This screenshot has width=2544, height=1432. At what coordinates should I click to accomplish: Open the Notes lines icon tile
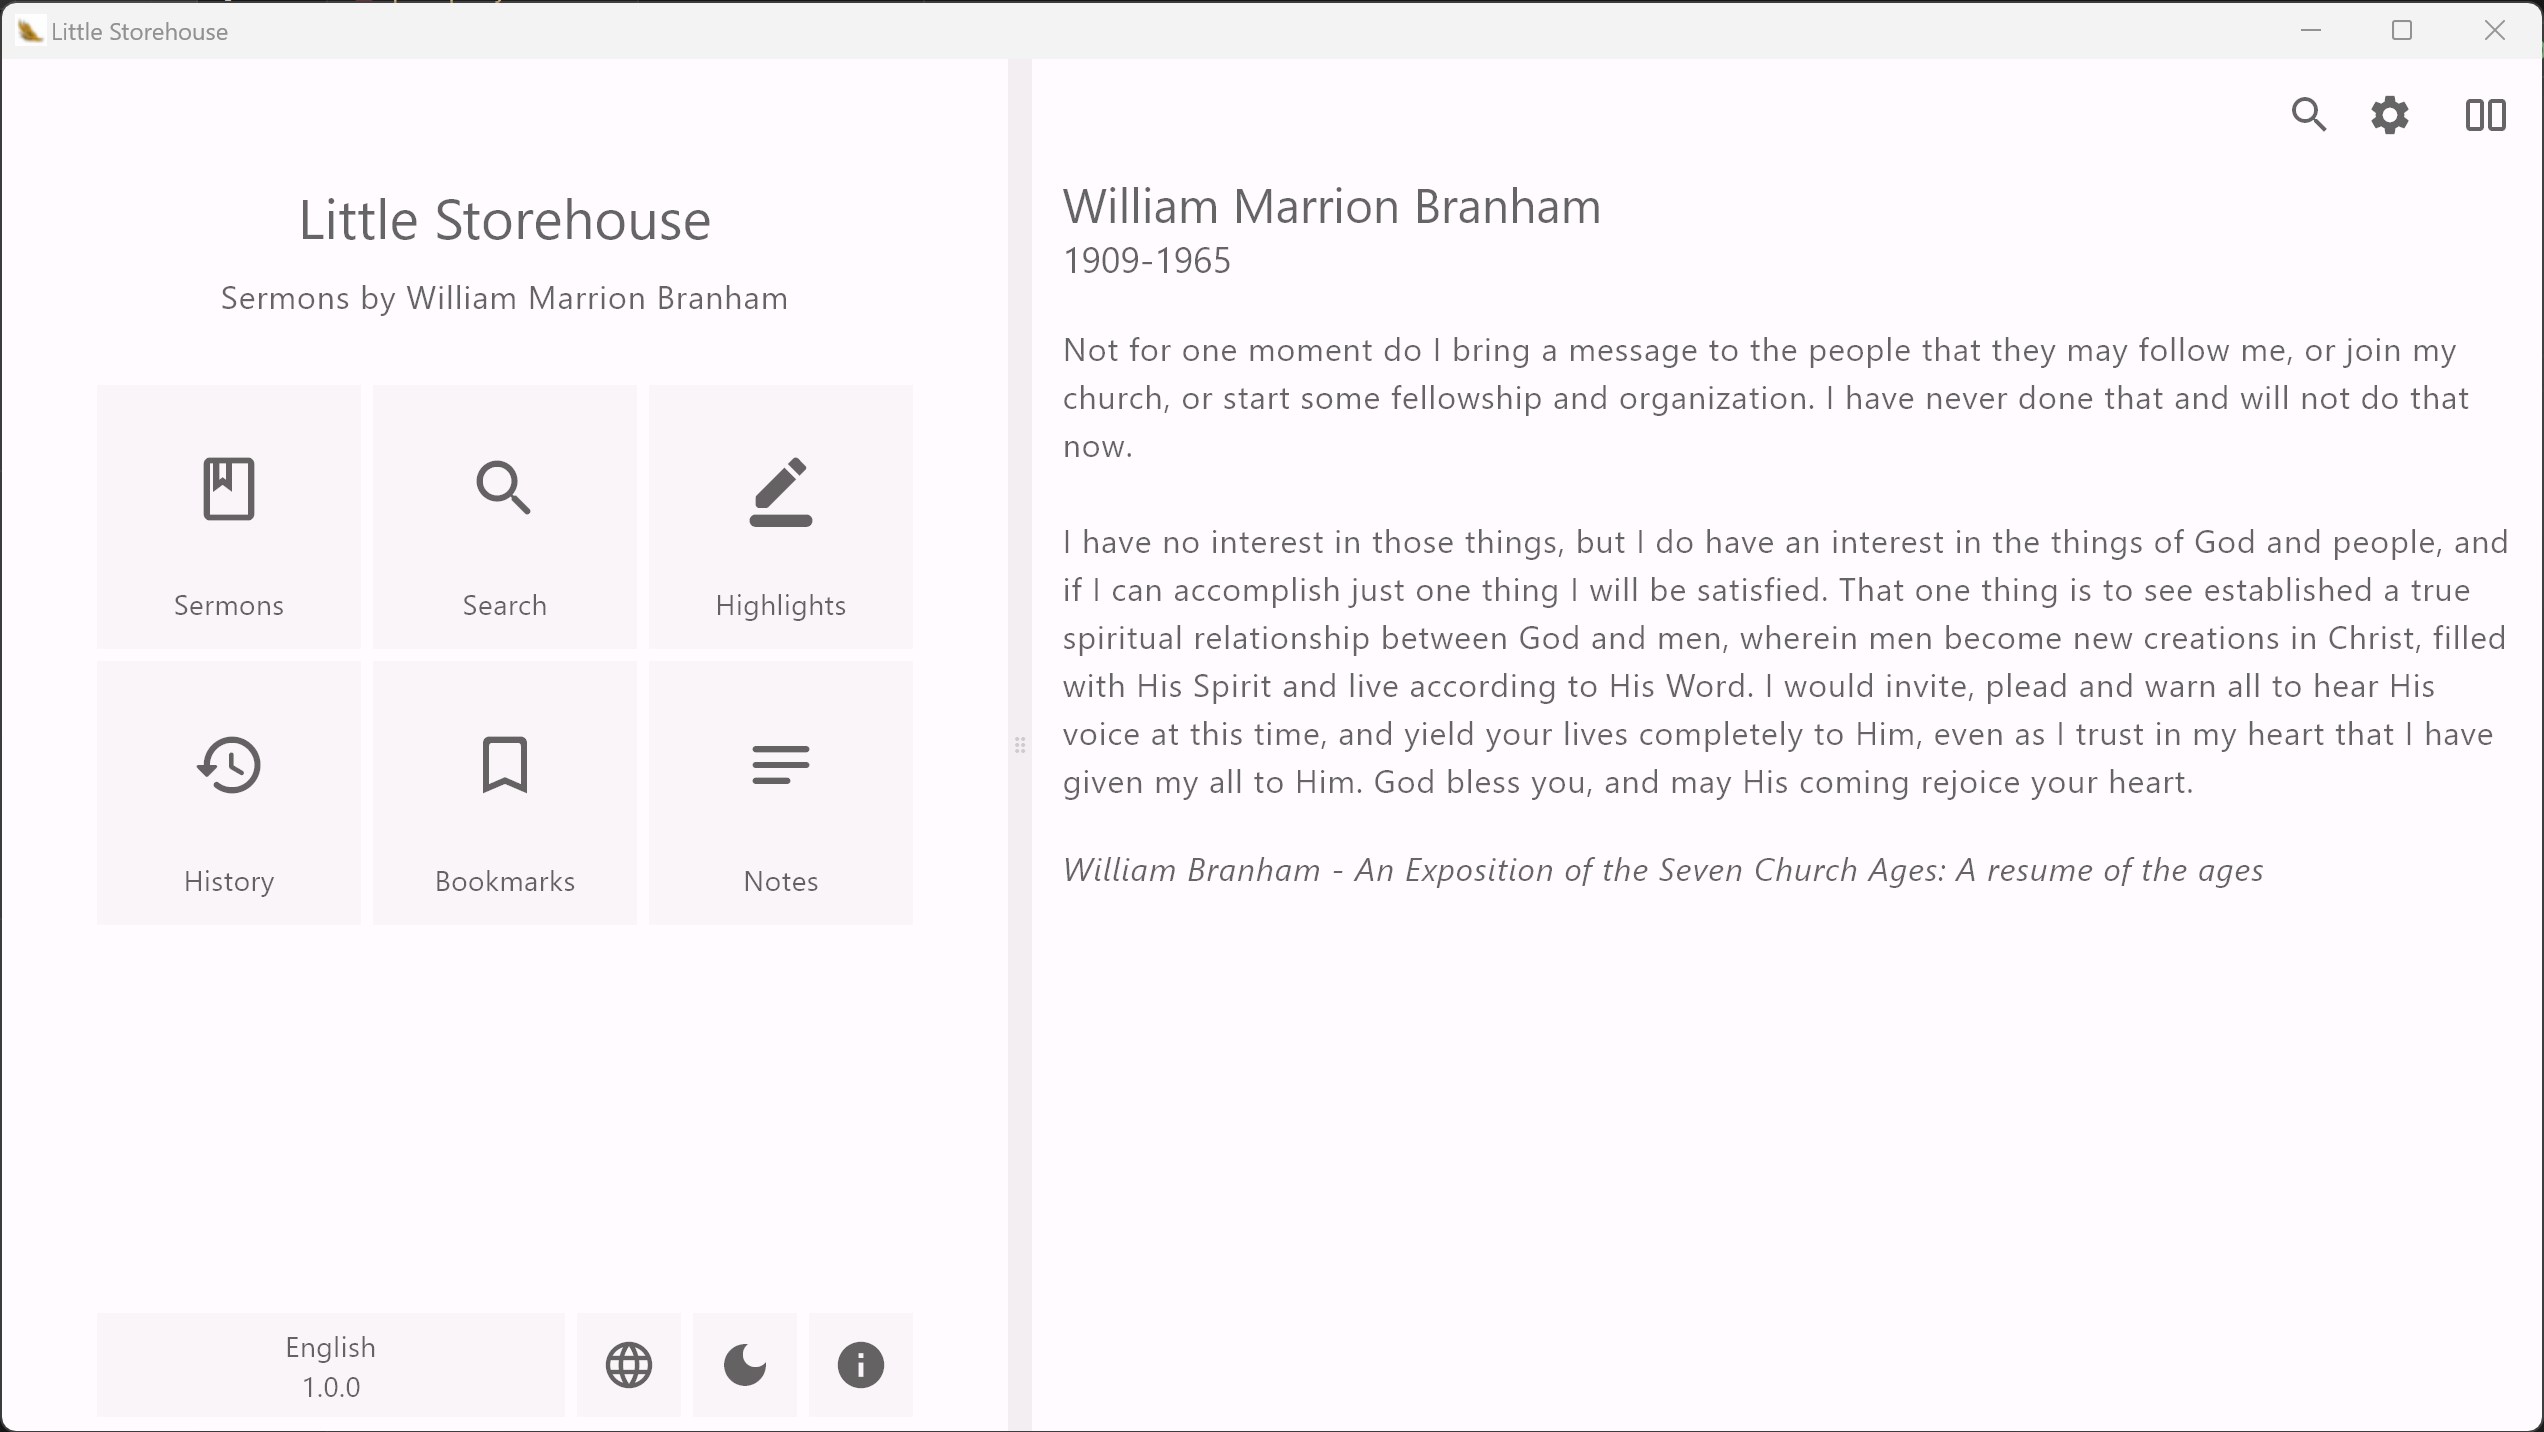[780, 793]
